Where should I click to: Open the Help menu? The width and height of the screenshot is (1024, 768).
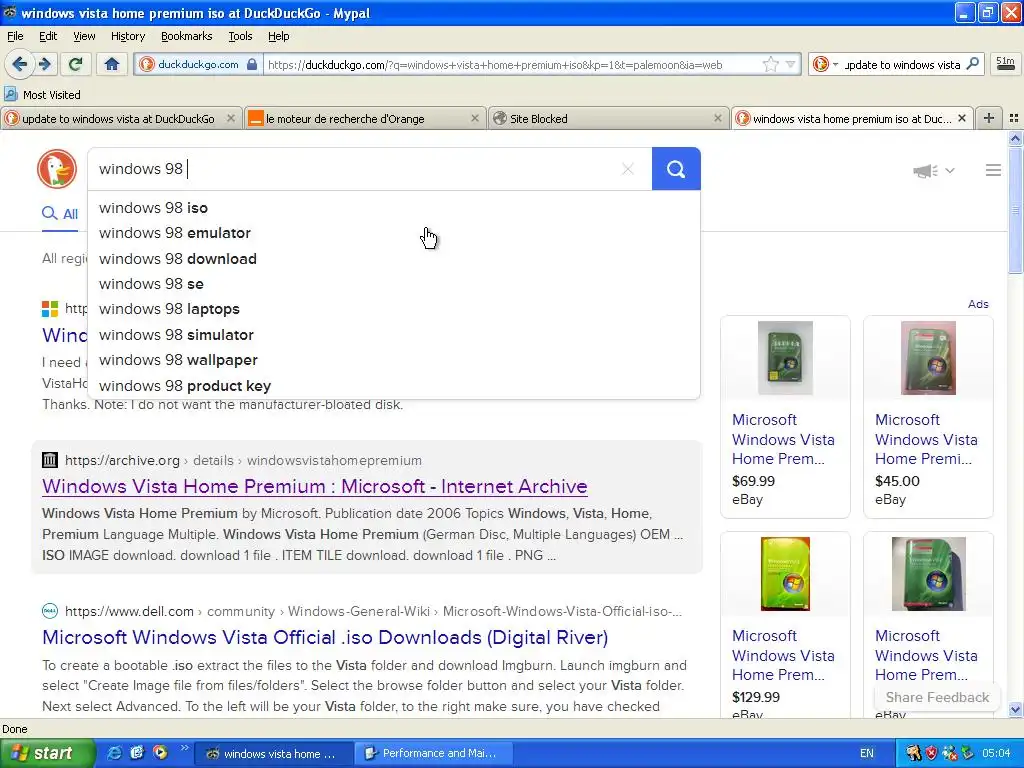(x=278, y=36)
